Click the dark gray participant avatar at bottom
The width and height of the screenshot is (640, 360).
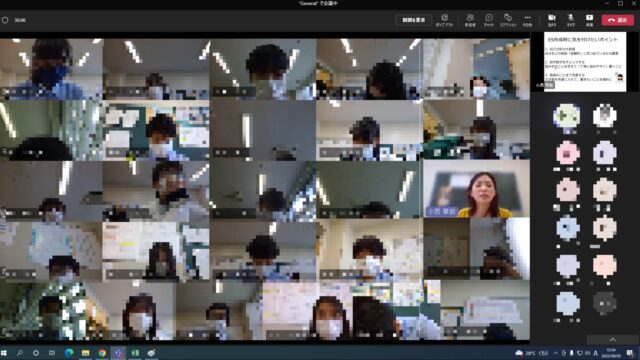pyautogui.click(x=604, y=303)
